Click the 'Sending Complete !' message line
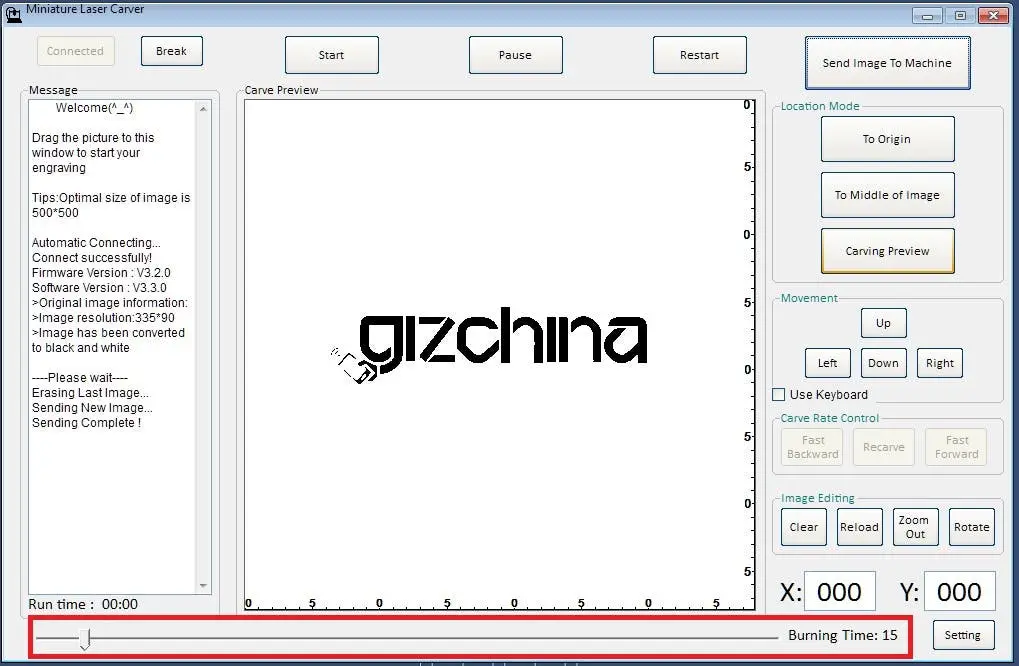 pyautogui.click(x=86, y=423)
